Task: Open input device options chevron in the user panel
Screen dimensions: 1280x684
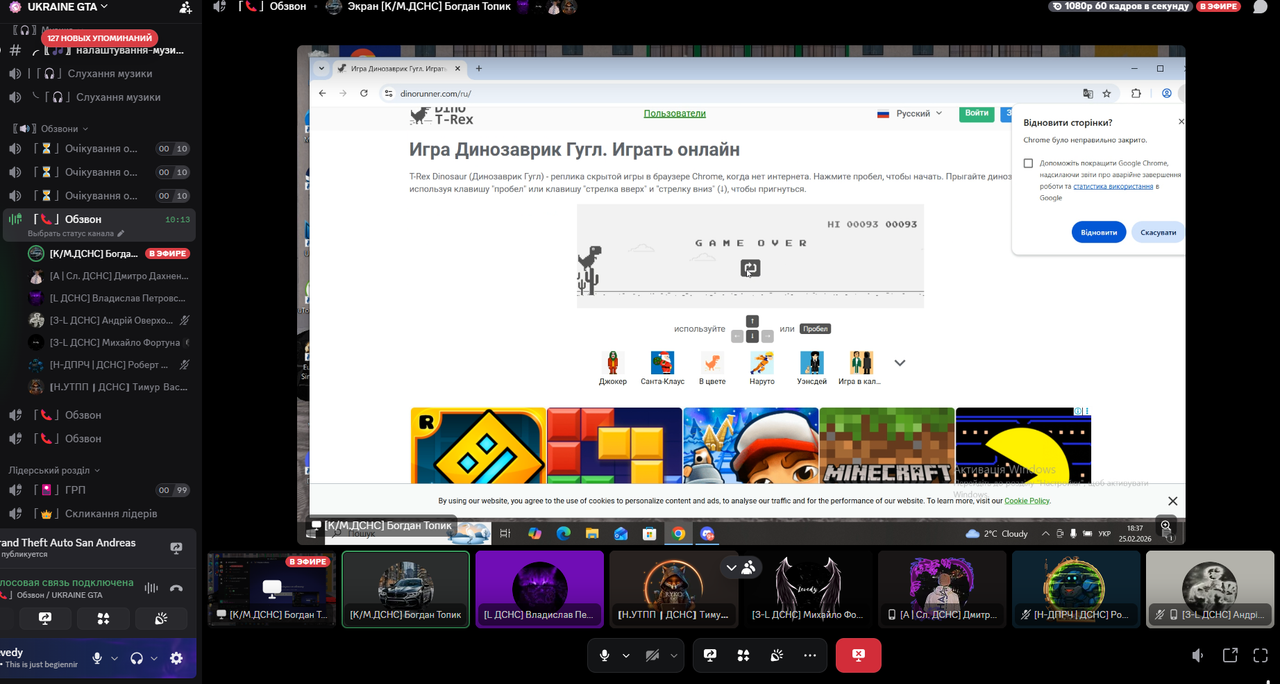Action: point(114,658)
